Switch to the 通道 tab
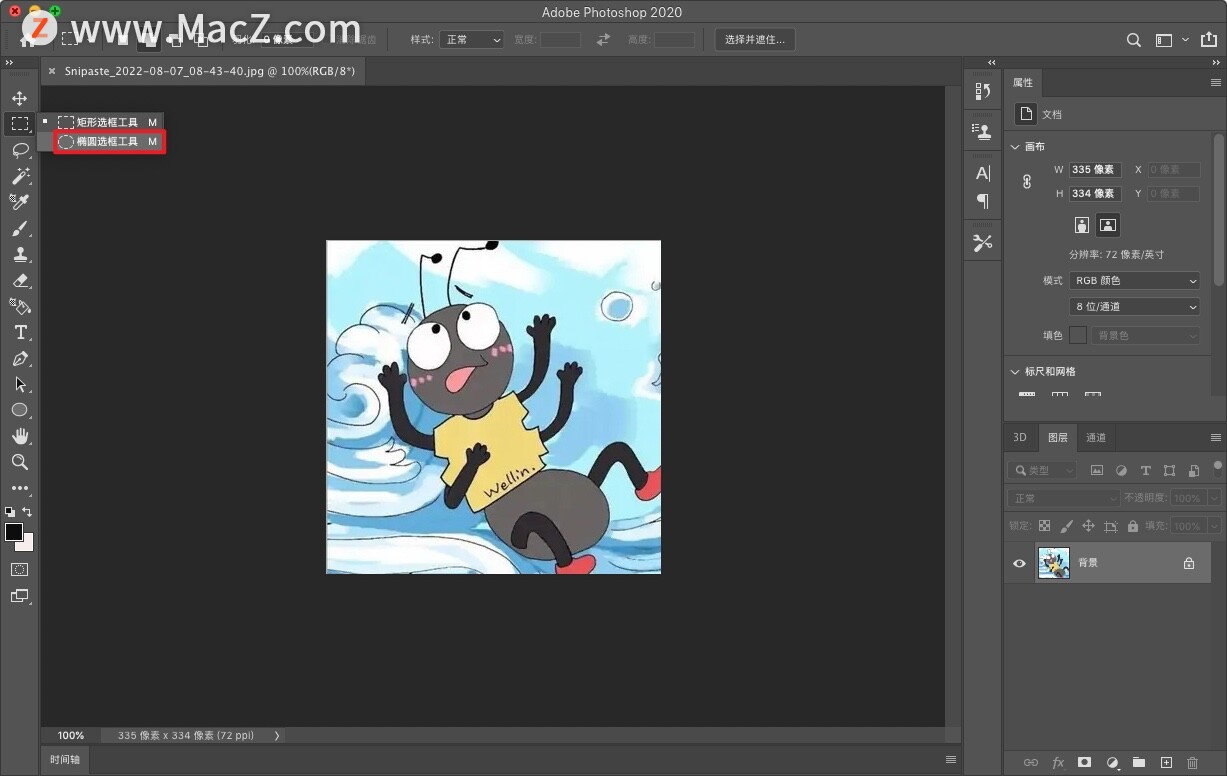 [x=1096, y=437]
